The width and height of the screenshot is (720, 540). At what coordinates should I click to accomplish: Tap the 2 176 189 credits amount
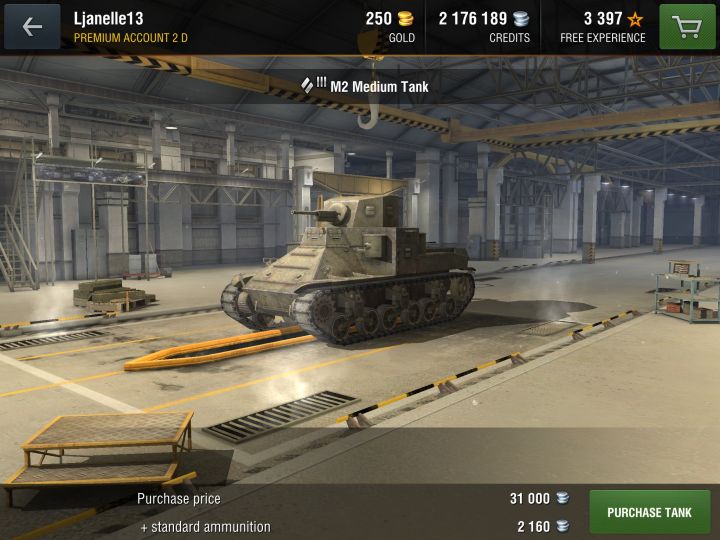coord(472,19)
